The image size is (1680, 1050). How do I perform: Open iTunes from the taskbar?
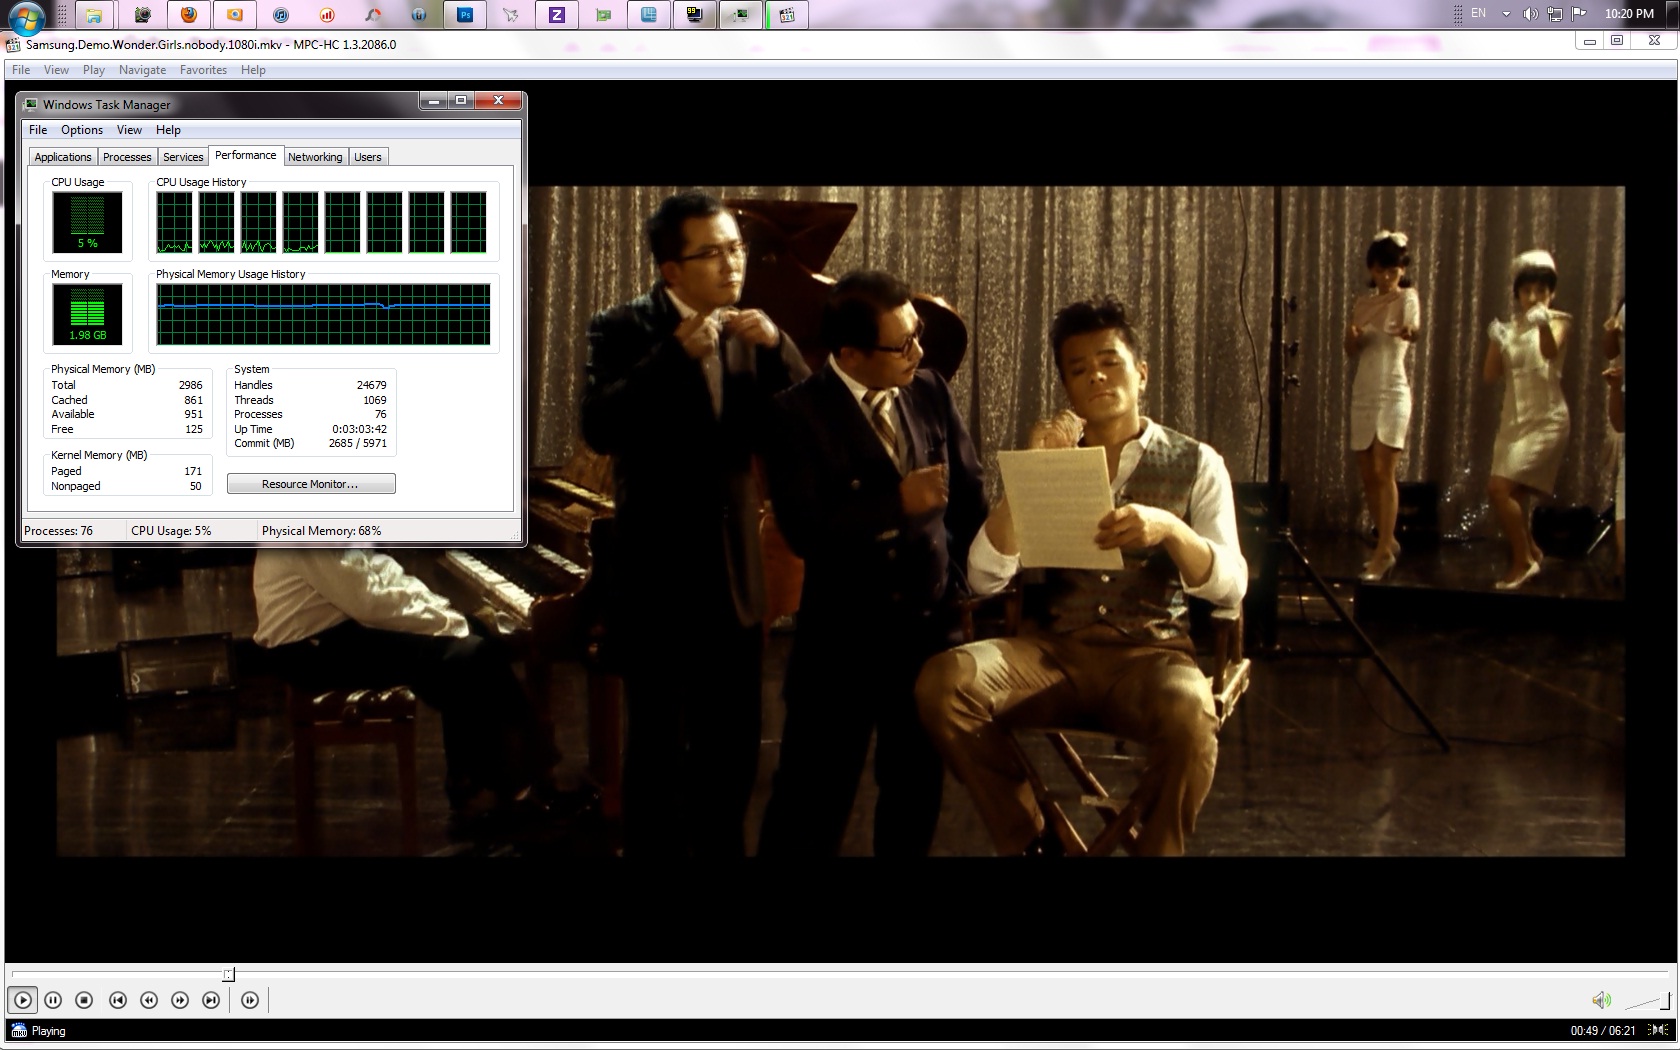point(281,15)
